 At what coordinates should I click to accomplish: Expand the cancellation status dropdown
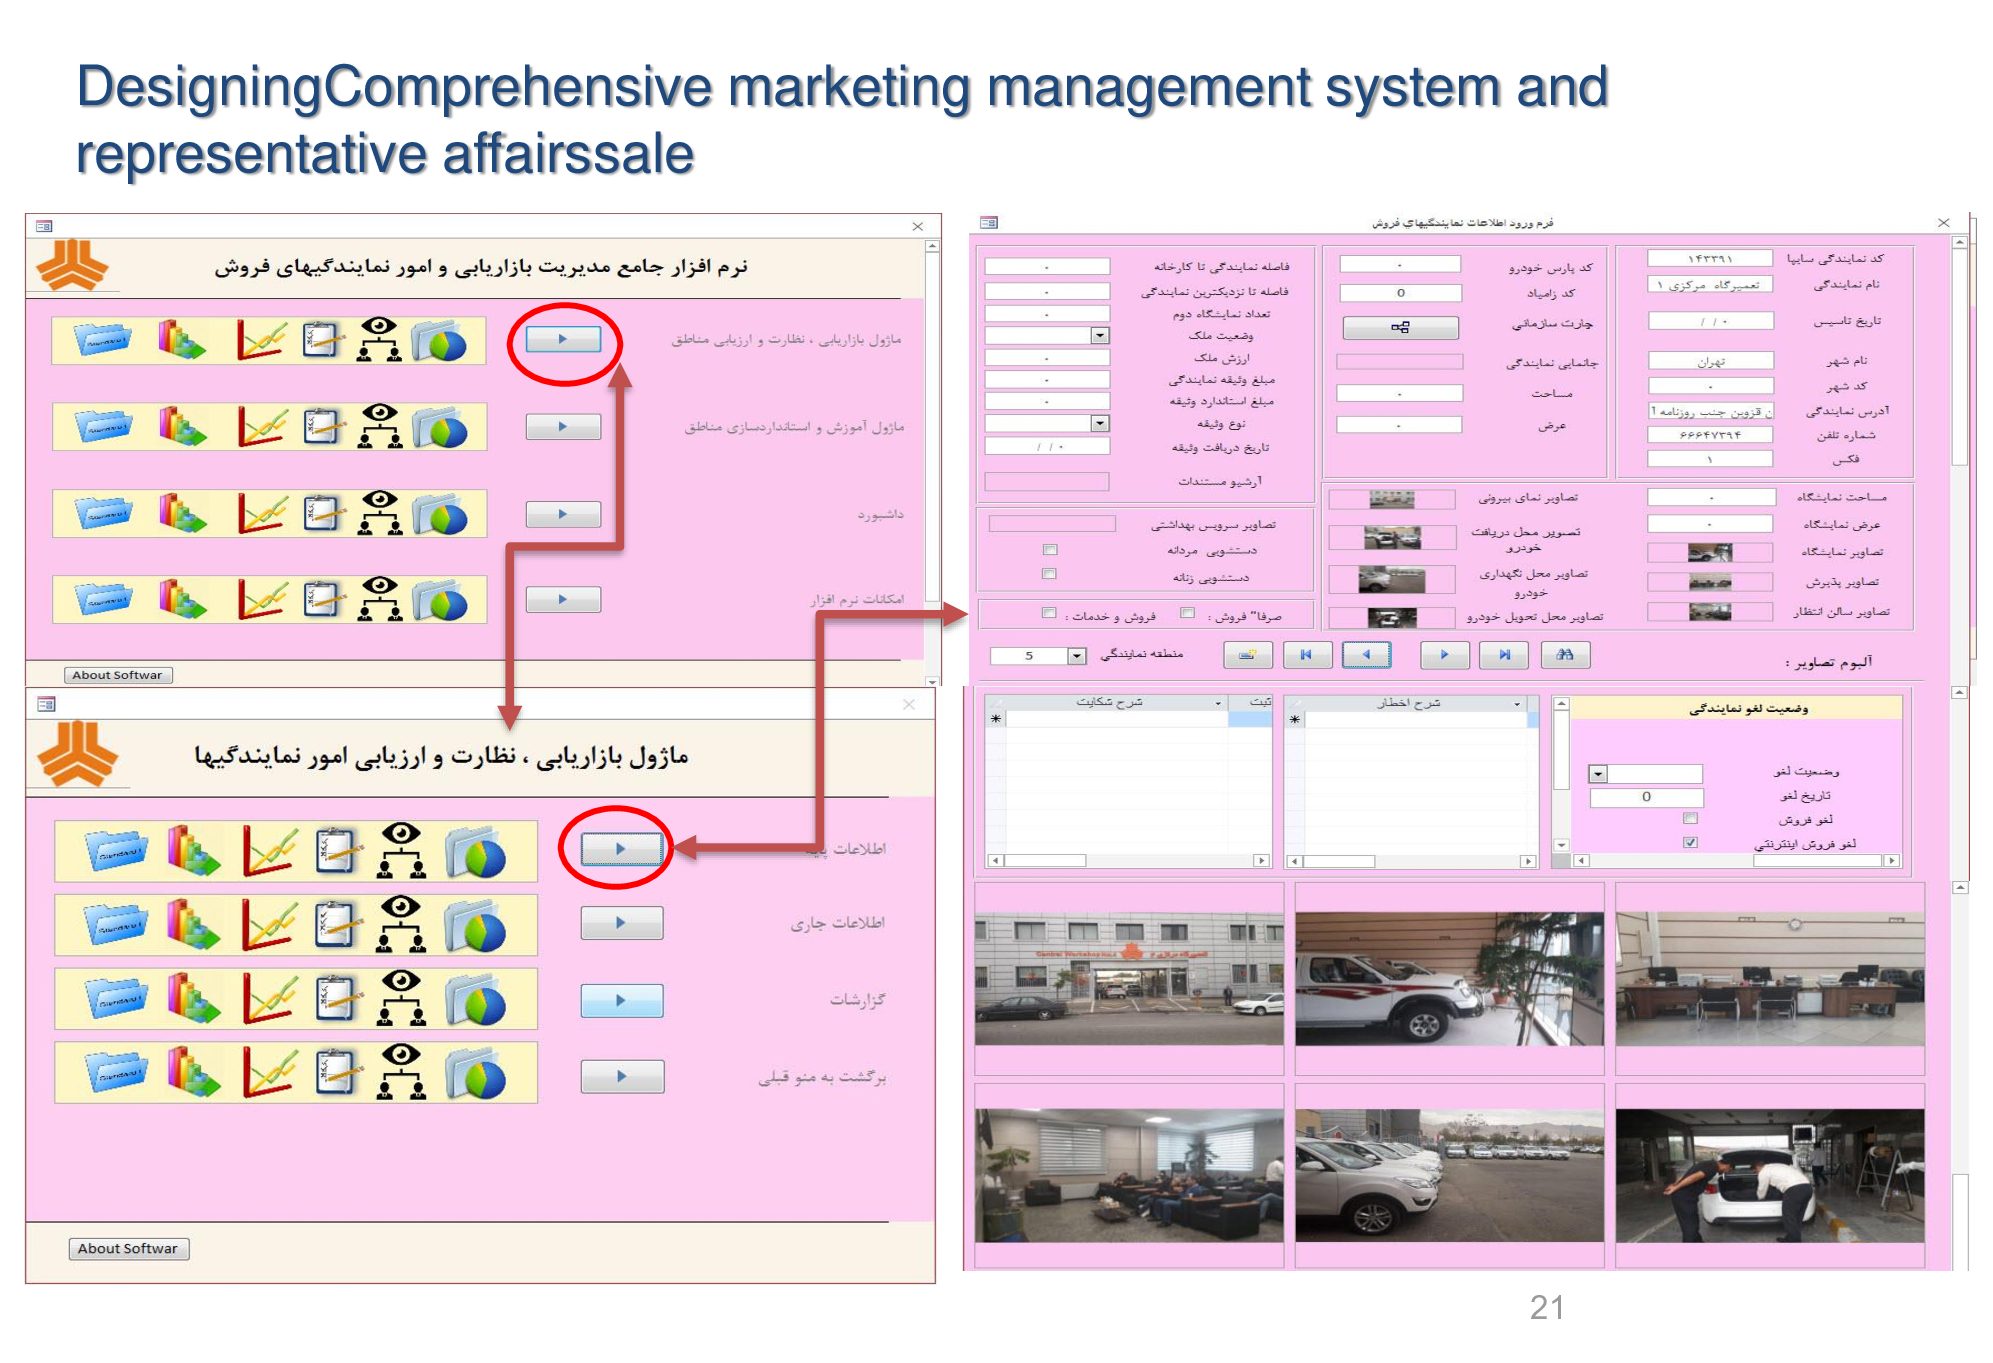tap(1598, 774)
